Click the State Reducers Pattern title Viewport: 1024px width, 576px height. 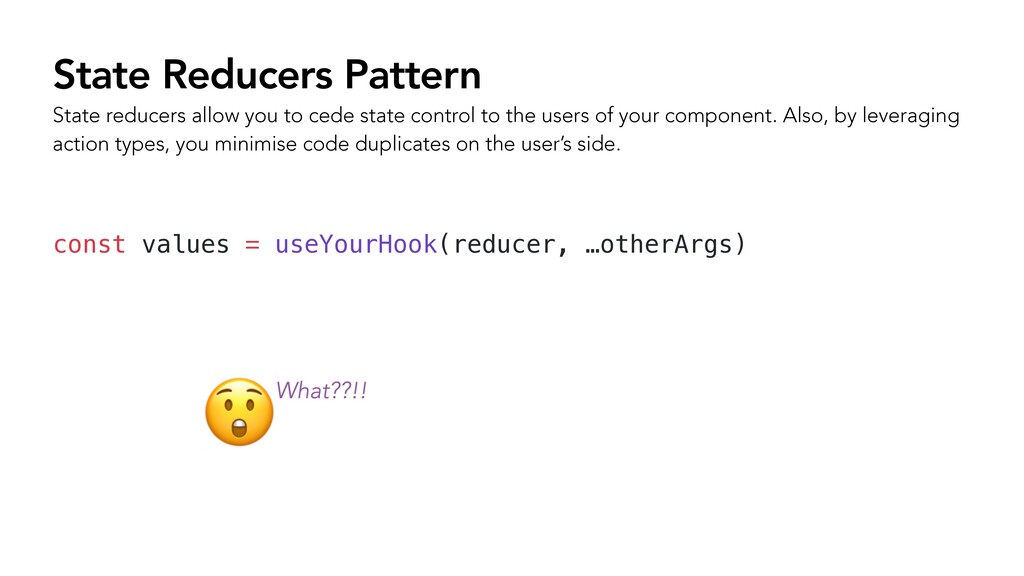[267, 74]
